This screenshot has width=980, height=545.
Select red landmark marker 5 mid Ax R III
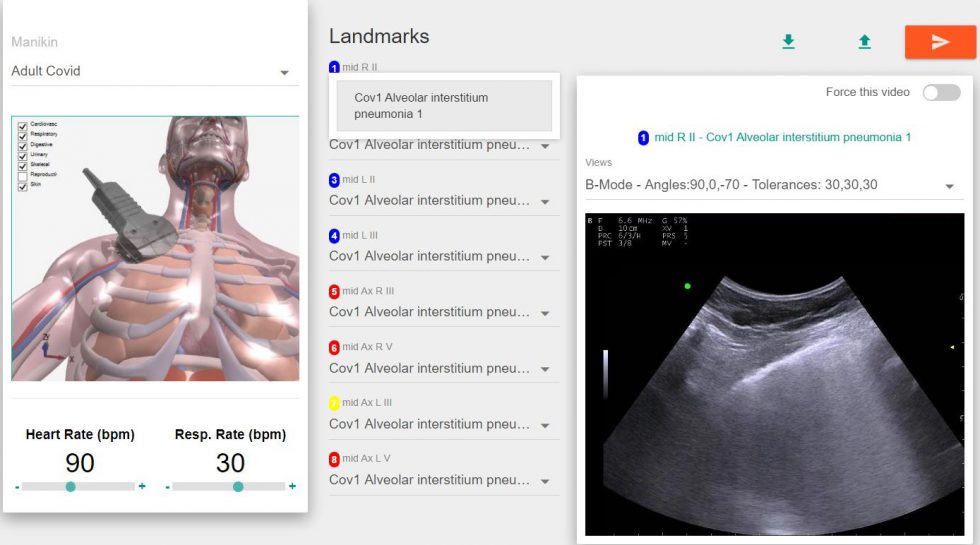[x=334, y=292]
